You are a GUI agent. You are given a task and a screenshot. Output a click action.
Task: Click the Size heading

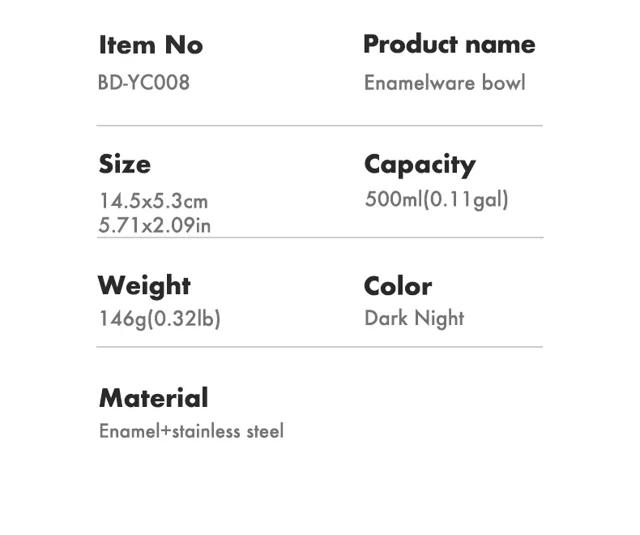coord(124,164)
